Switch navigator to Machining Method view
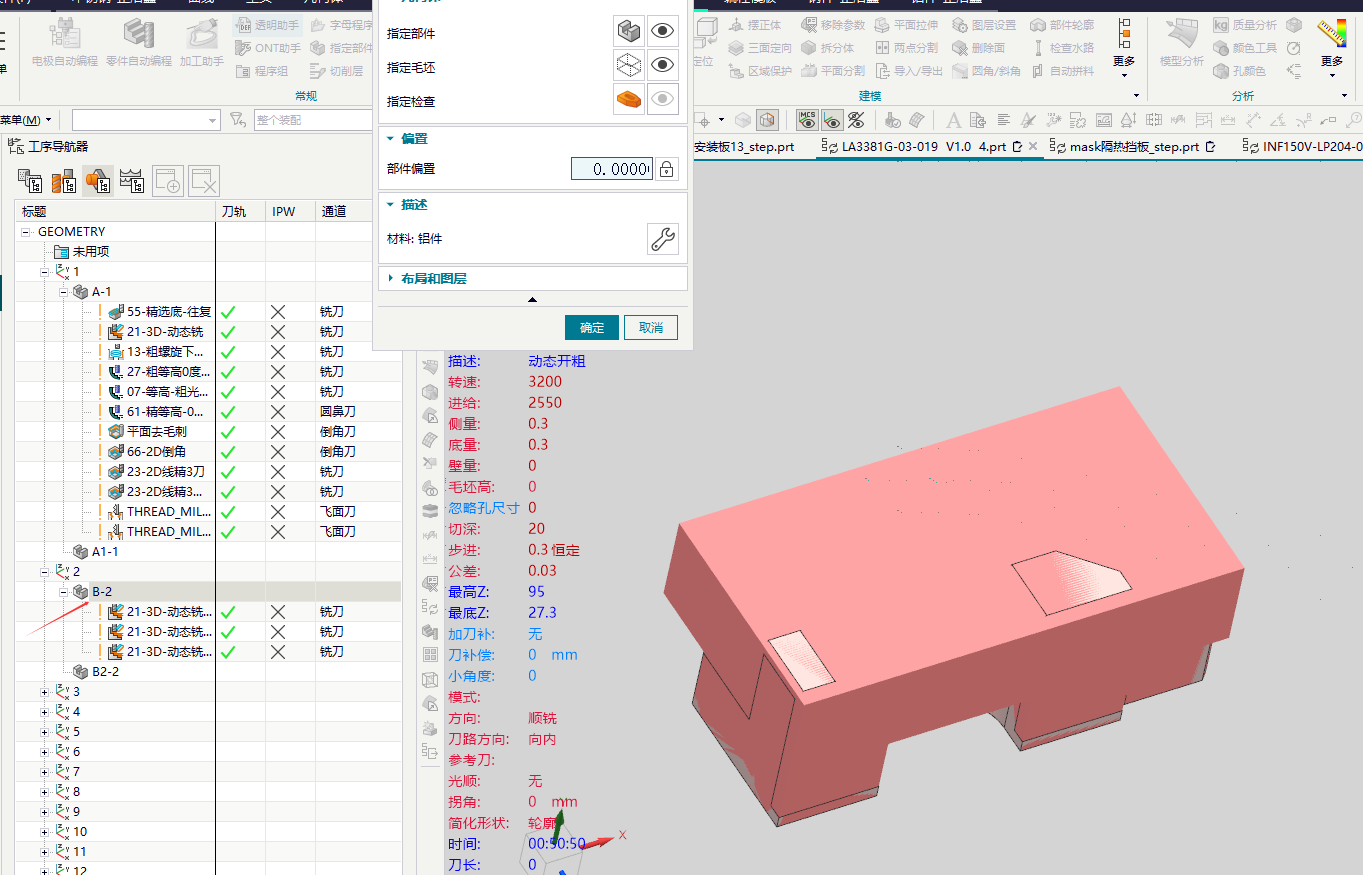Image resolution: width=1363 pixels, height=875 pixels. pos(132,181)
